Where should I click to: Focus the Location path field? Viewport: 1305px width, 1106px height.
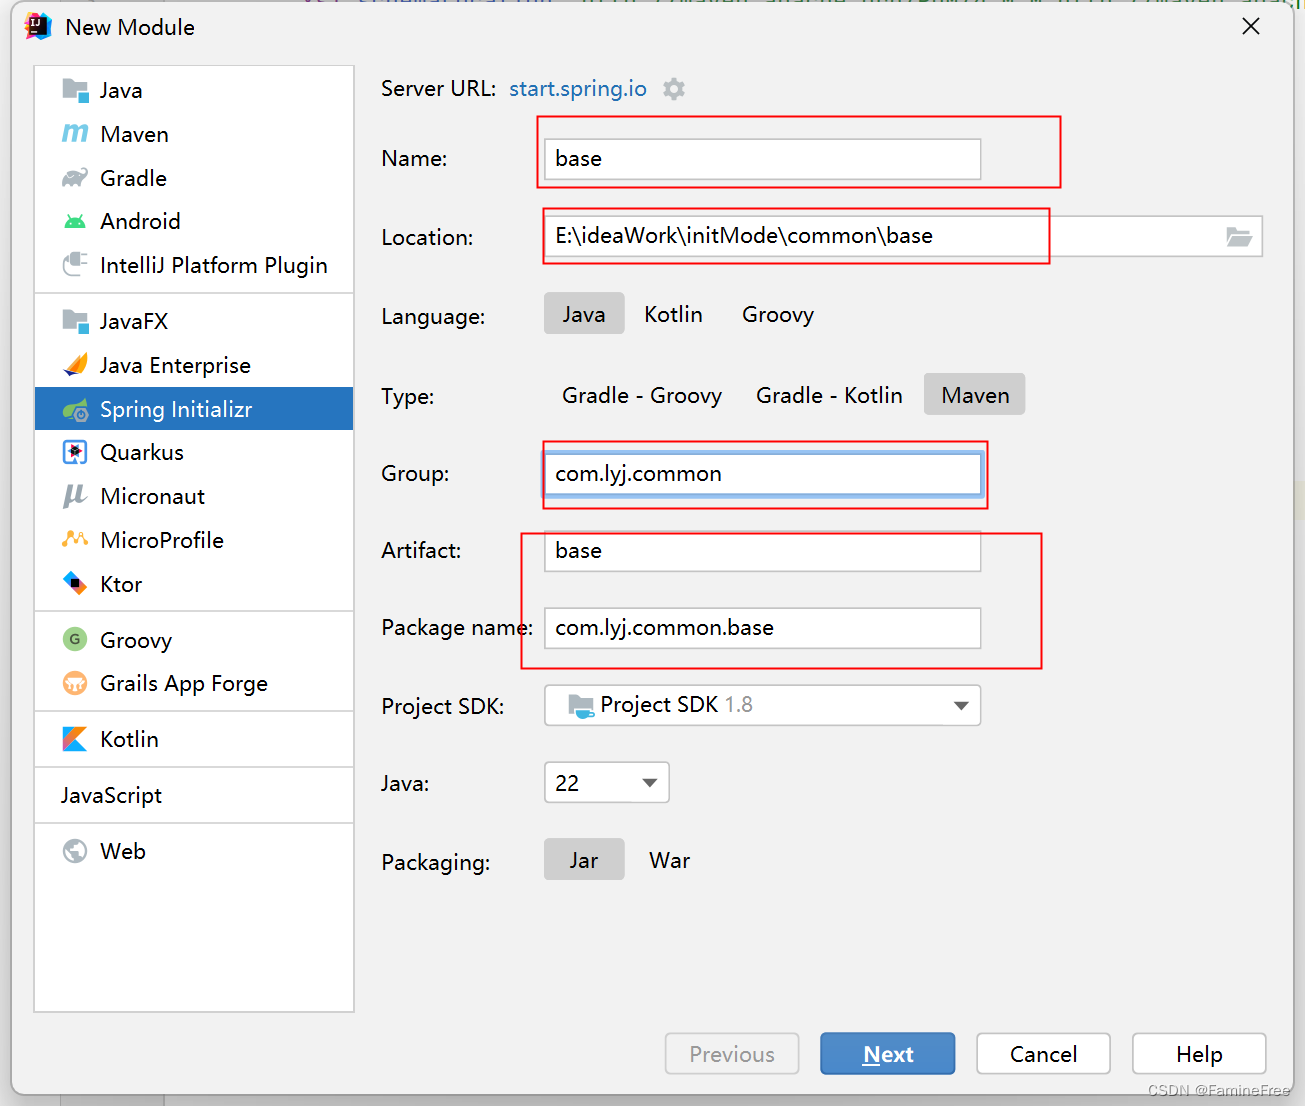(x=903, y=236)
